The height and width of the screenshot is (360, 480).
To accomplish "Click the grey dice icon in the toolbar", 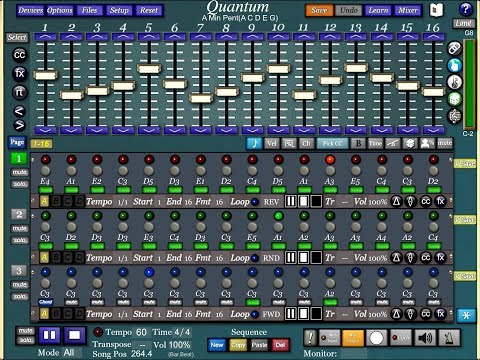I will pyautogui.click(x=410, y=143).
